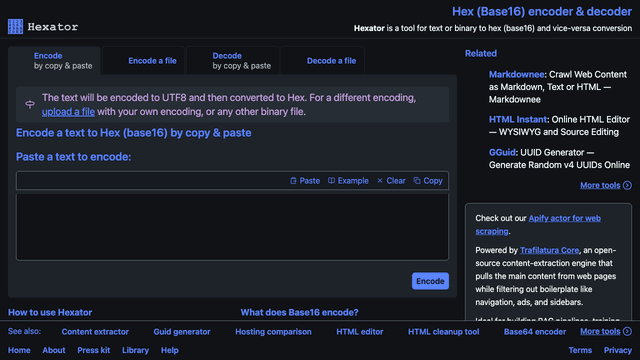Viewport: 640px width, 360px height.
Task: Click What does Base16 encode? heading
Action: pos(299,312)
